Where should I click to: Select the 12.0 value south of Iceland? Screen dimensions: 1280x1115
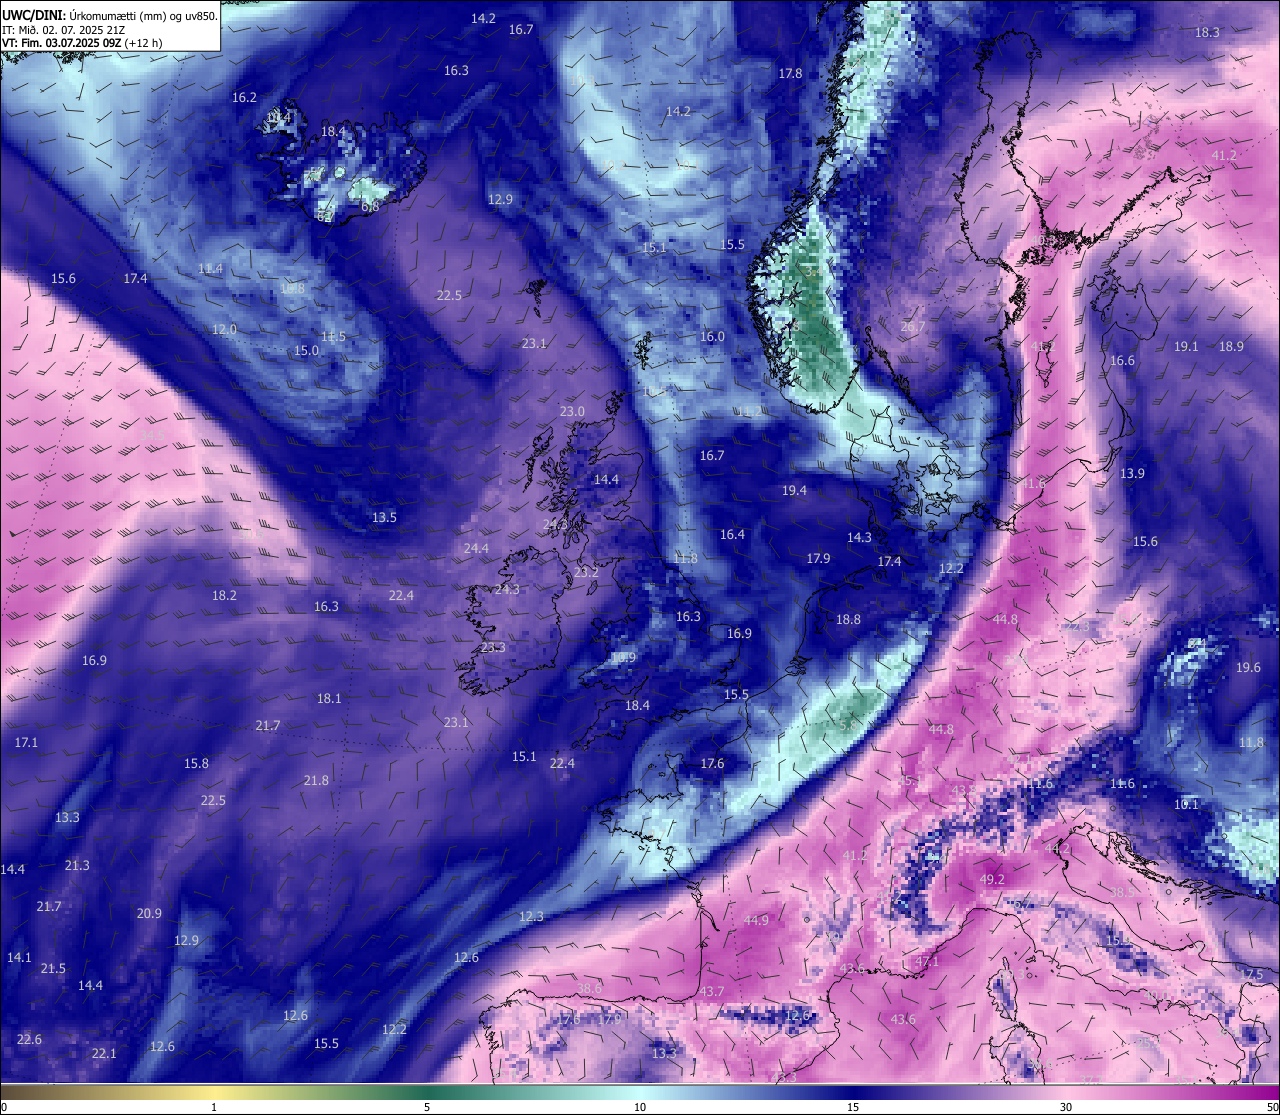click(224, 330)
